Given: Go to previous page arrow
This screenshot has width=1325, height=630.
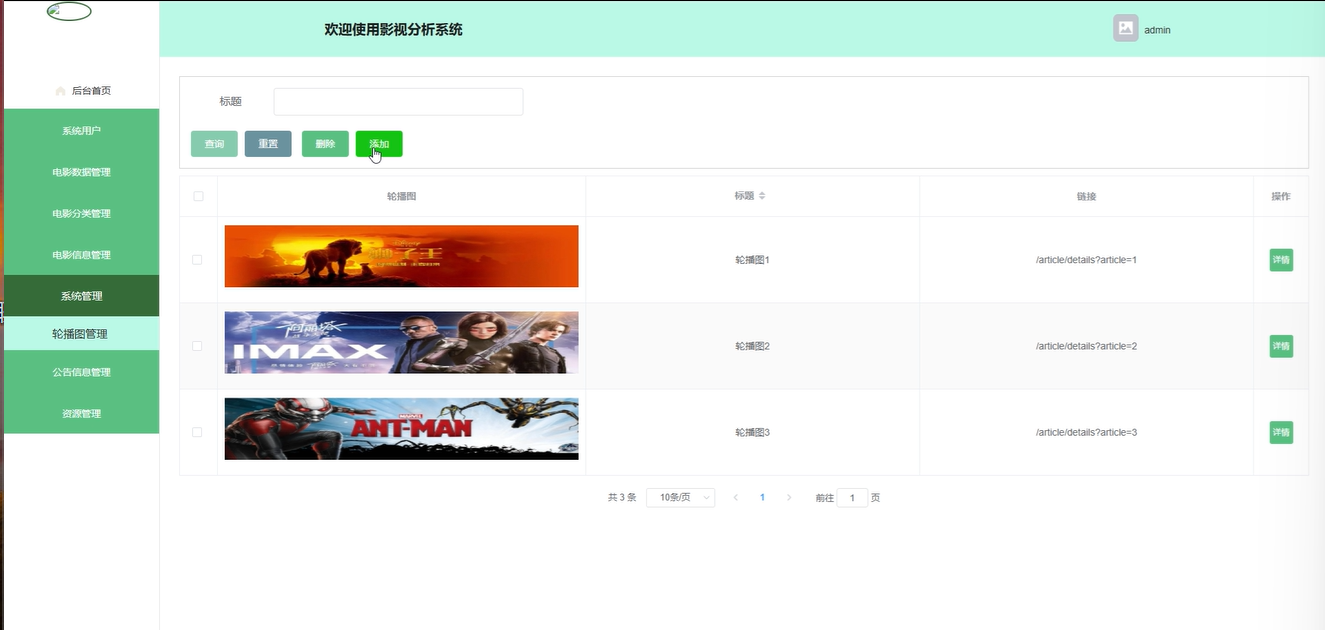Looking at the screenshot, I should (736, 497).
